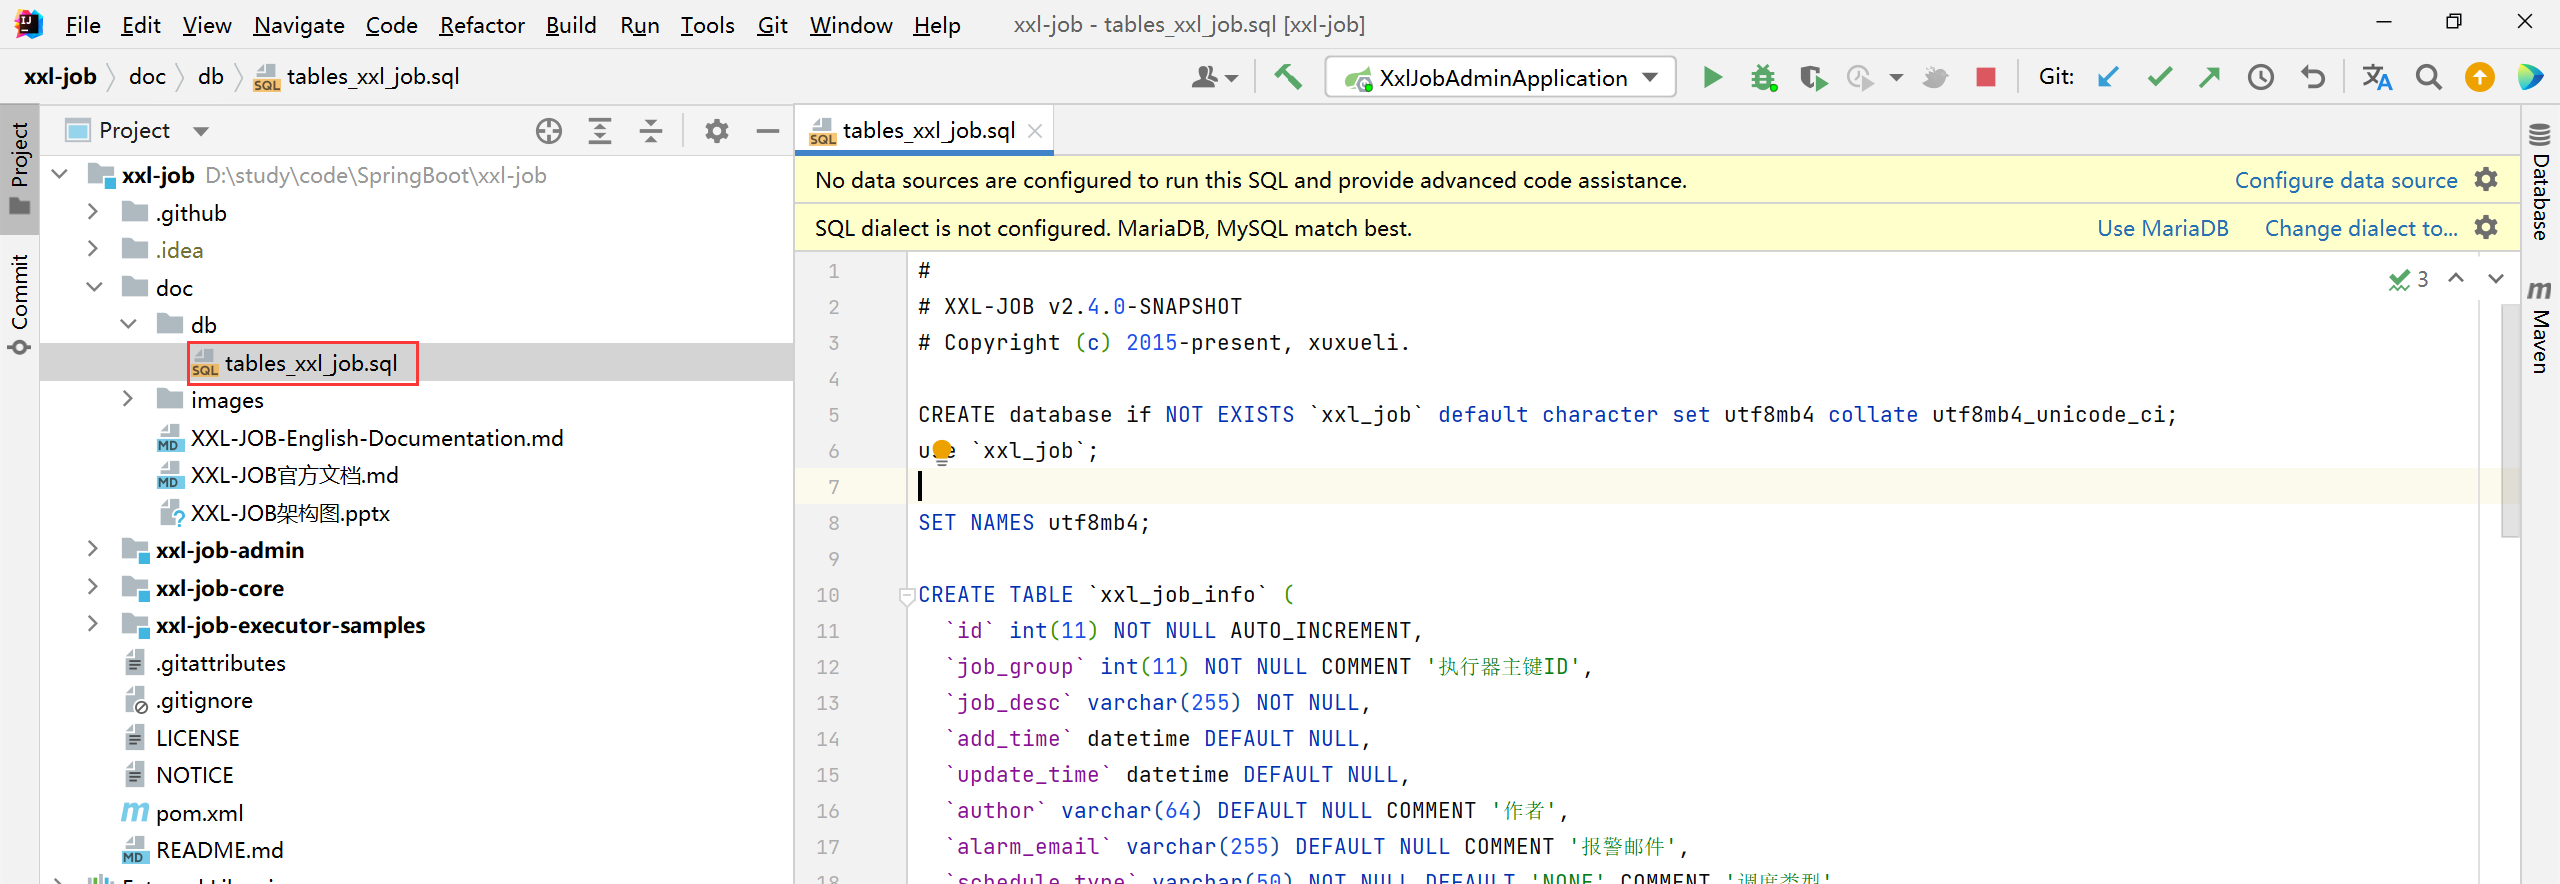Screen dimensions: 2560x884
Task: Expand the xxl-job-core module
Action: coord(93,587)
